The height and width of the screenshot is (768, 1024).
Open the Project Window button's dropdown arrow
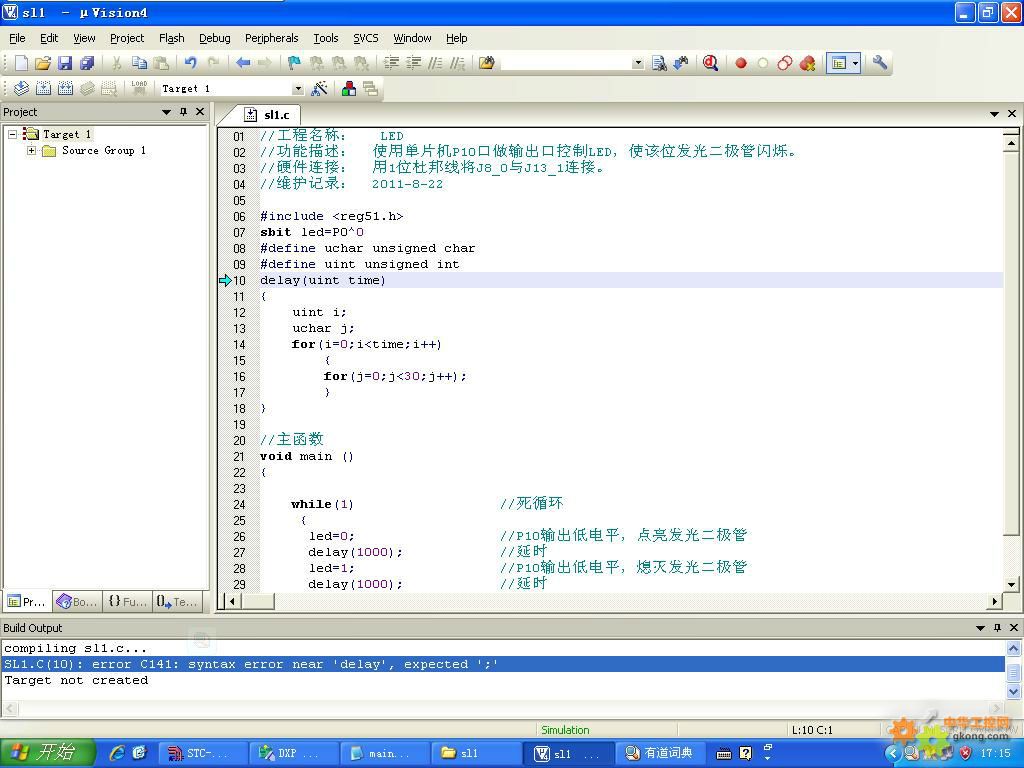tap(856, 63)
